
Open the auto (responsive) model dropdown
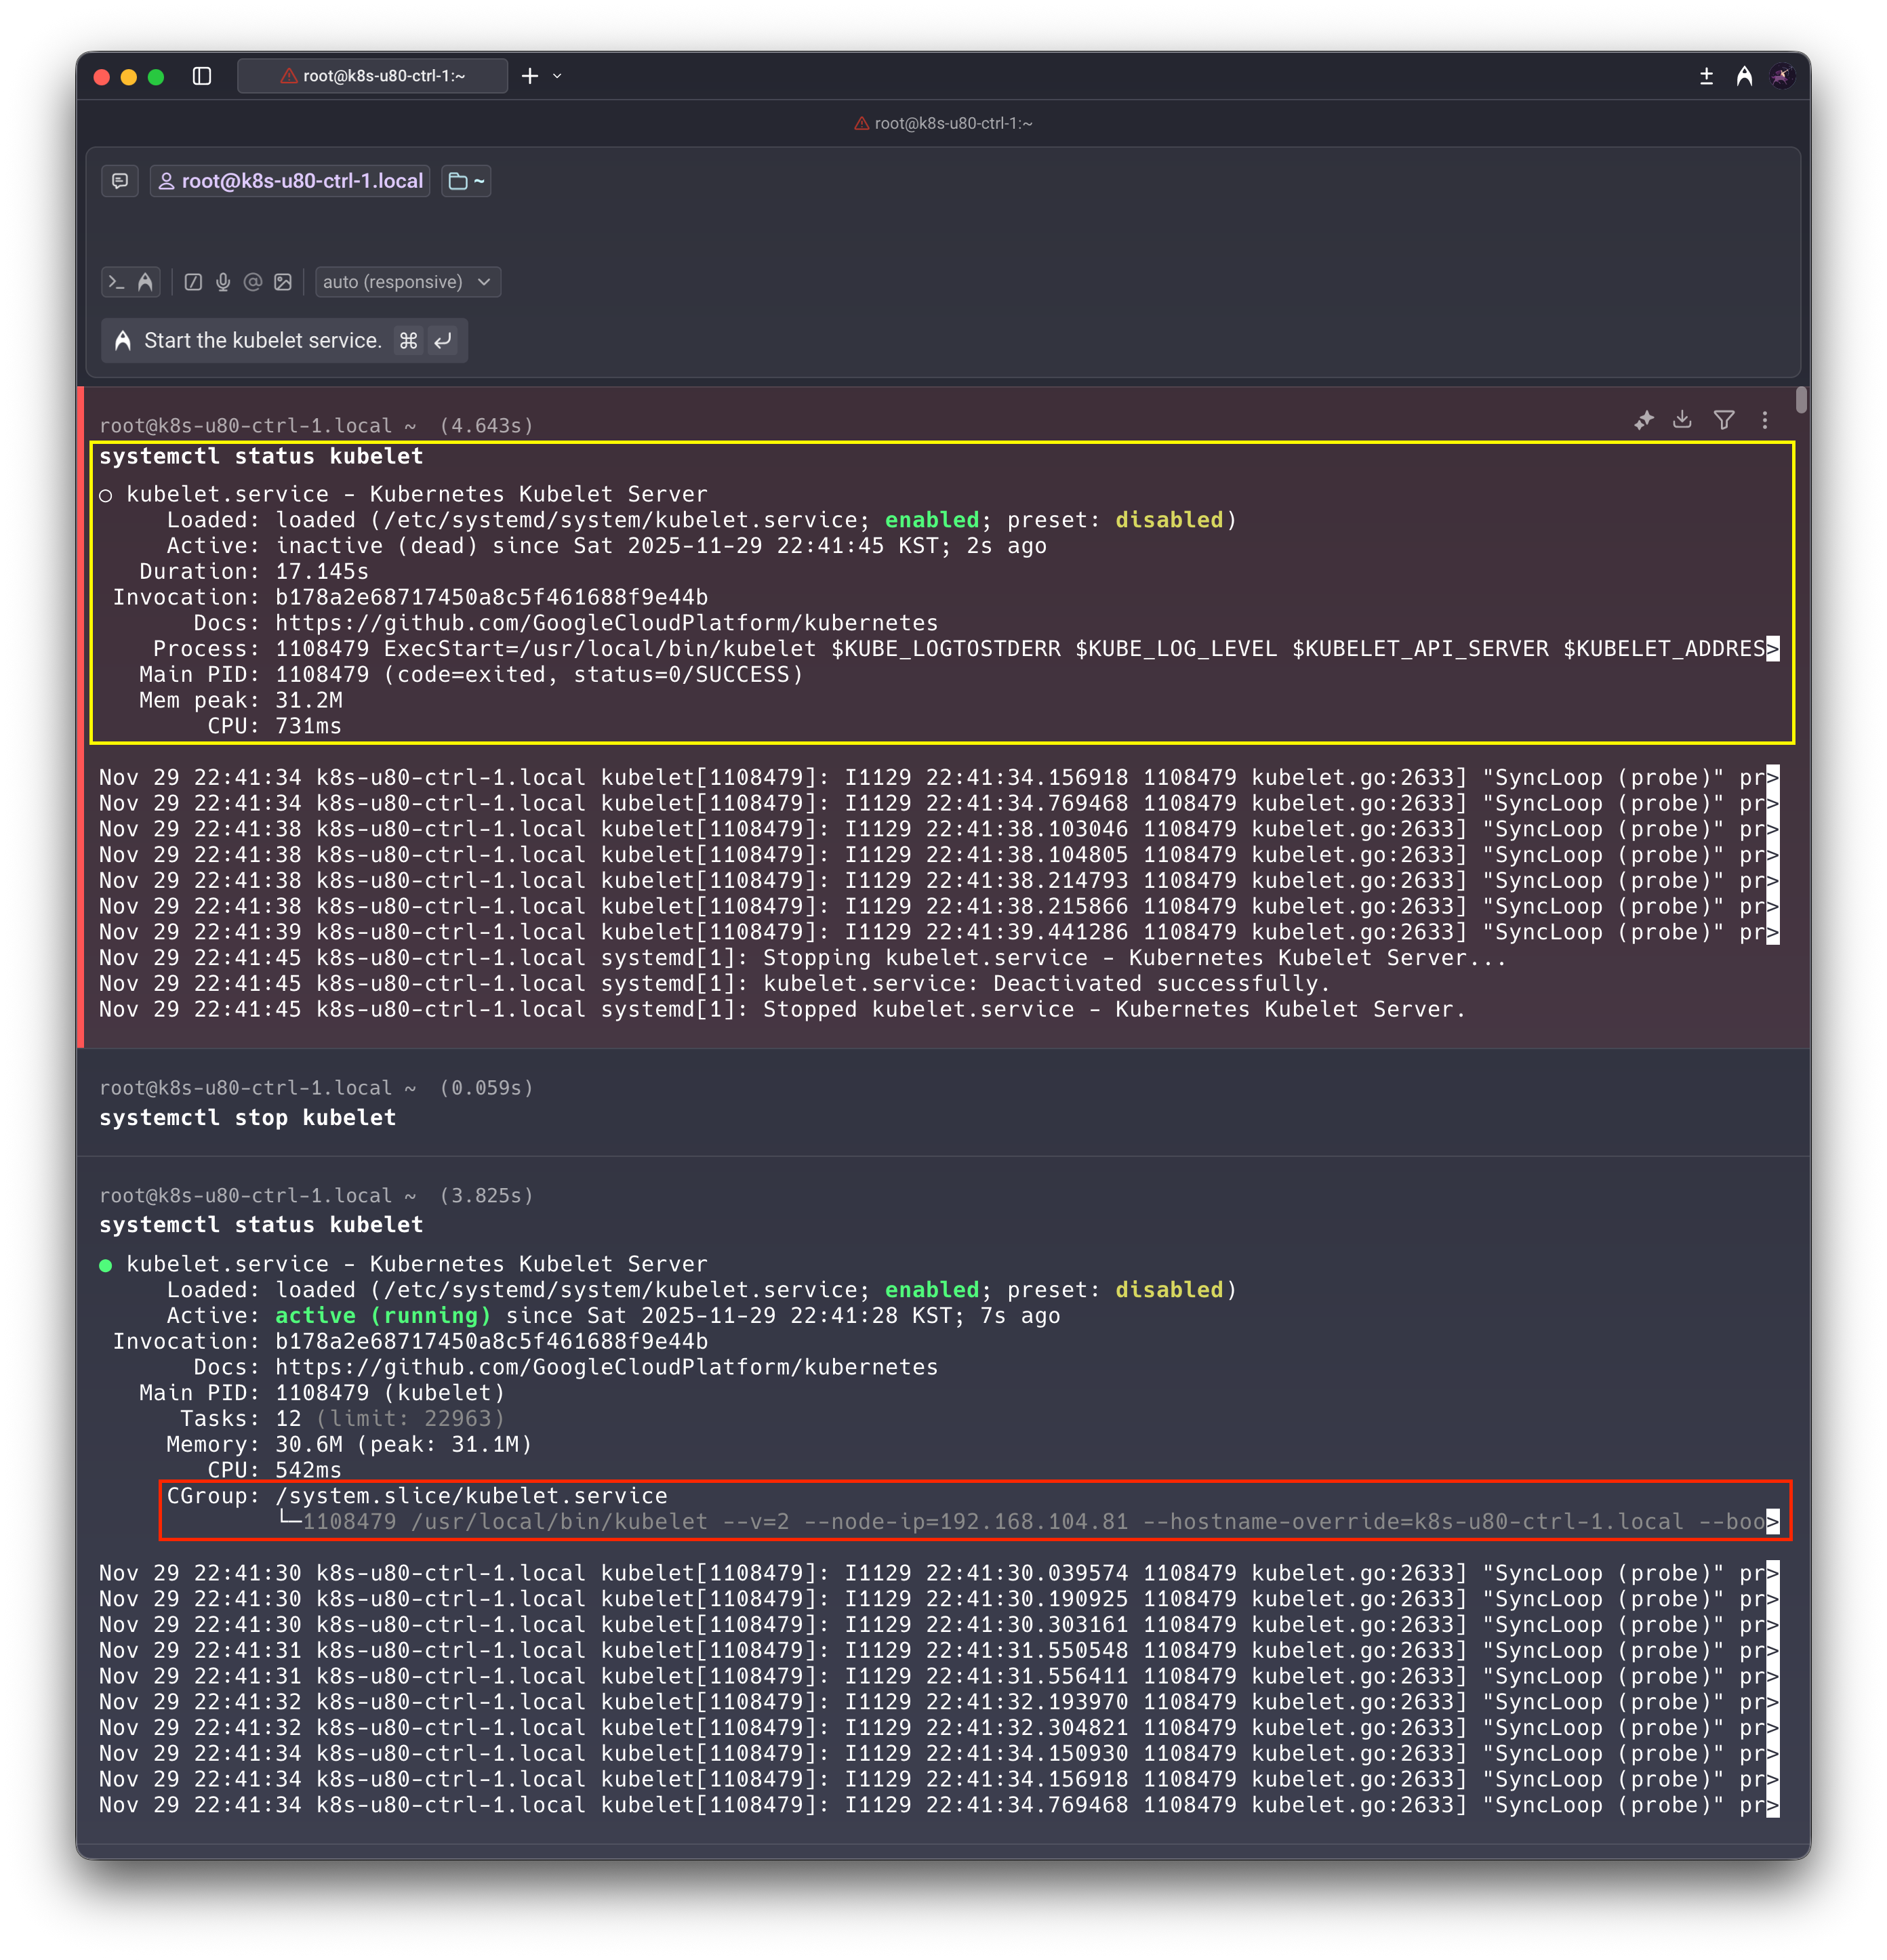click(x=407, y=282)
